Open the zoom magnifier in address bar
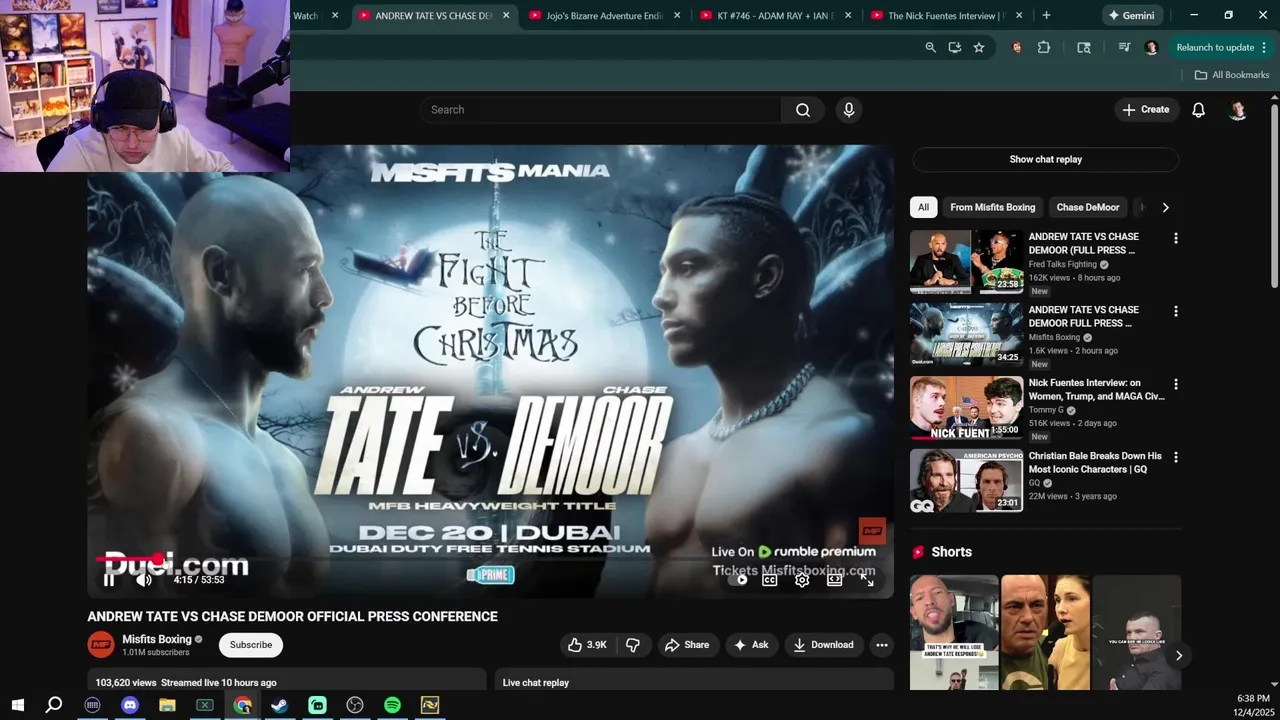This screenshot has width=1280, height=720. click(x=930, y=47)
